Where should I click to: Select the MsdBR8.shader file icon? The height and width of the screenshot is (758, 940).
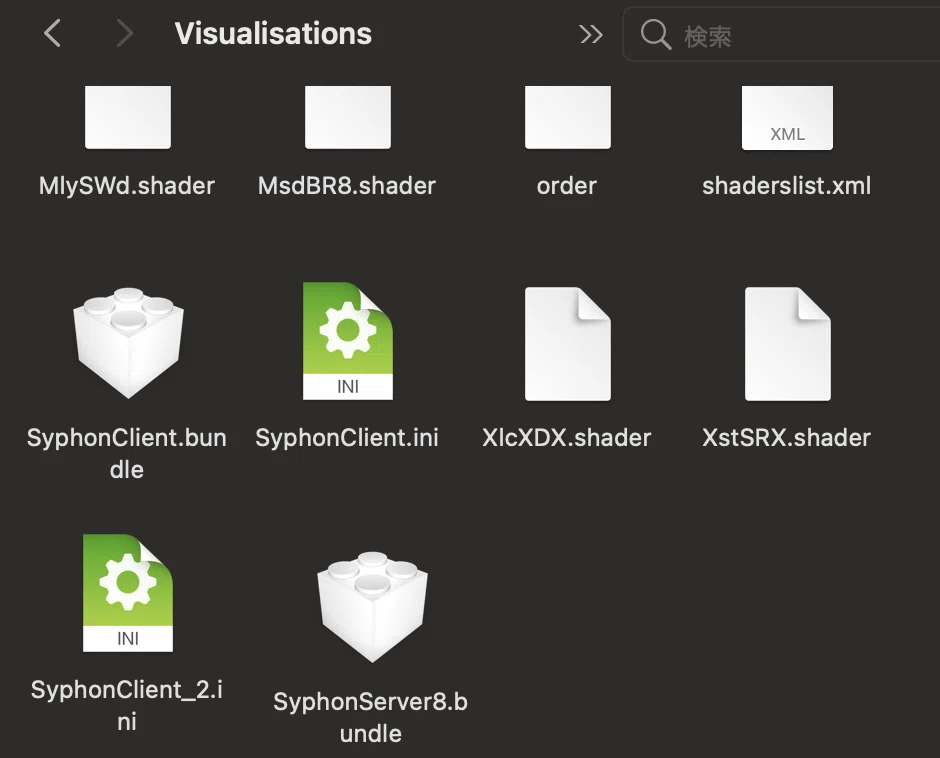tap(348, 117)
